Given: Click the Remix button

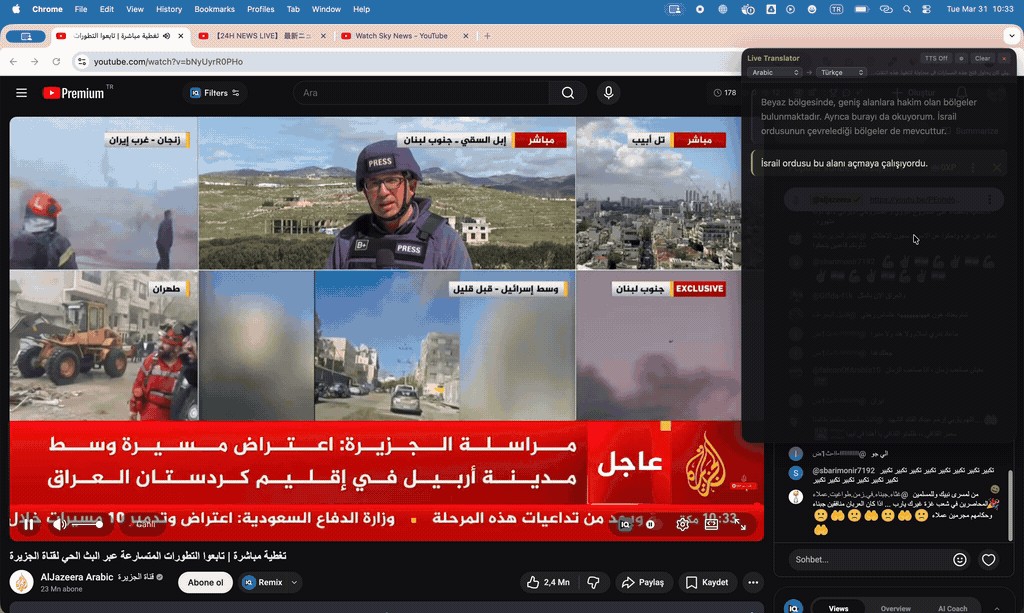Looking at the screenshot, I should pyautogui.click(x=263, y=582).
